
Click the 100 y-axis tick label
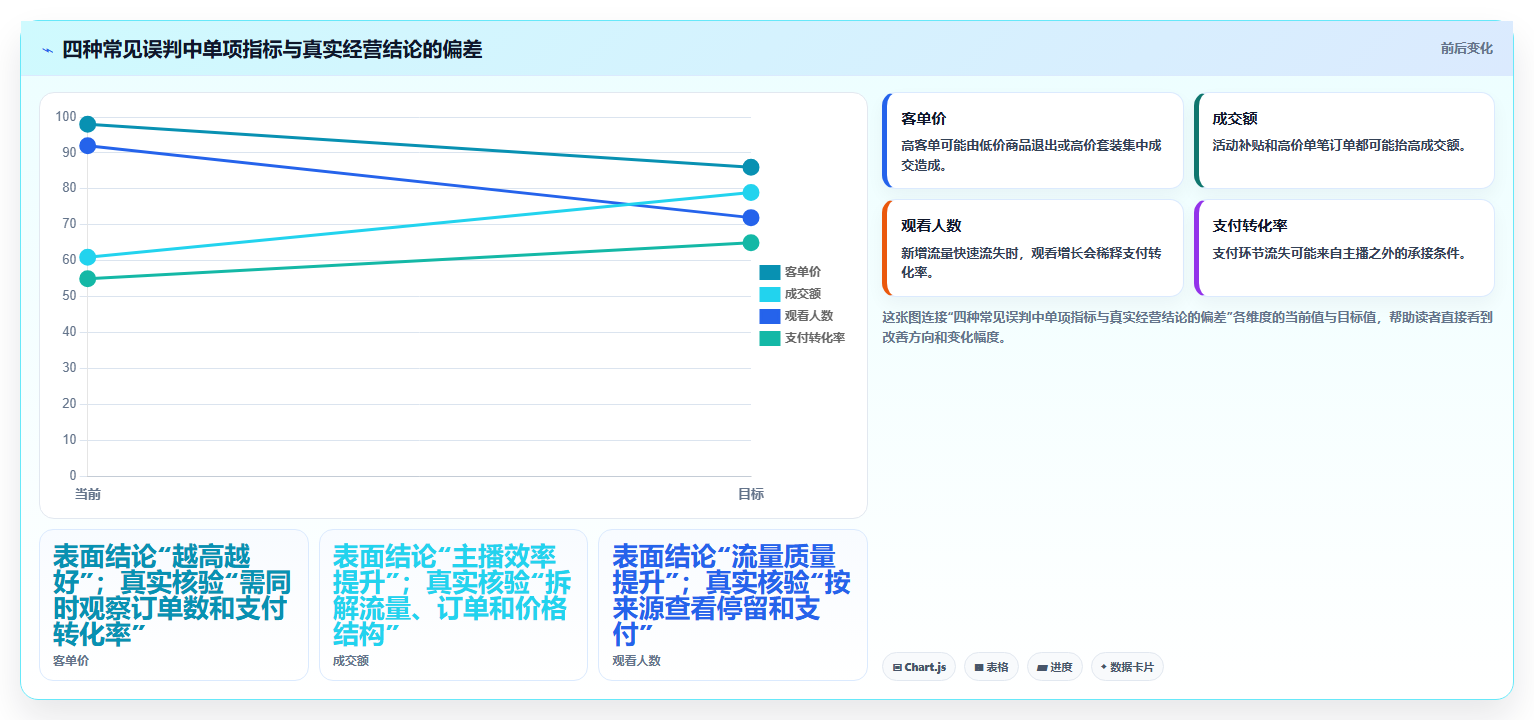pos(66,117)
